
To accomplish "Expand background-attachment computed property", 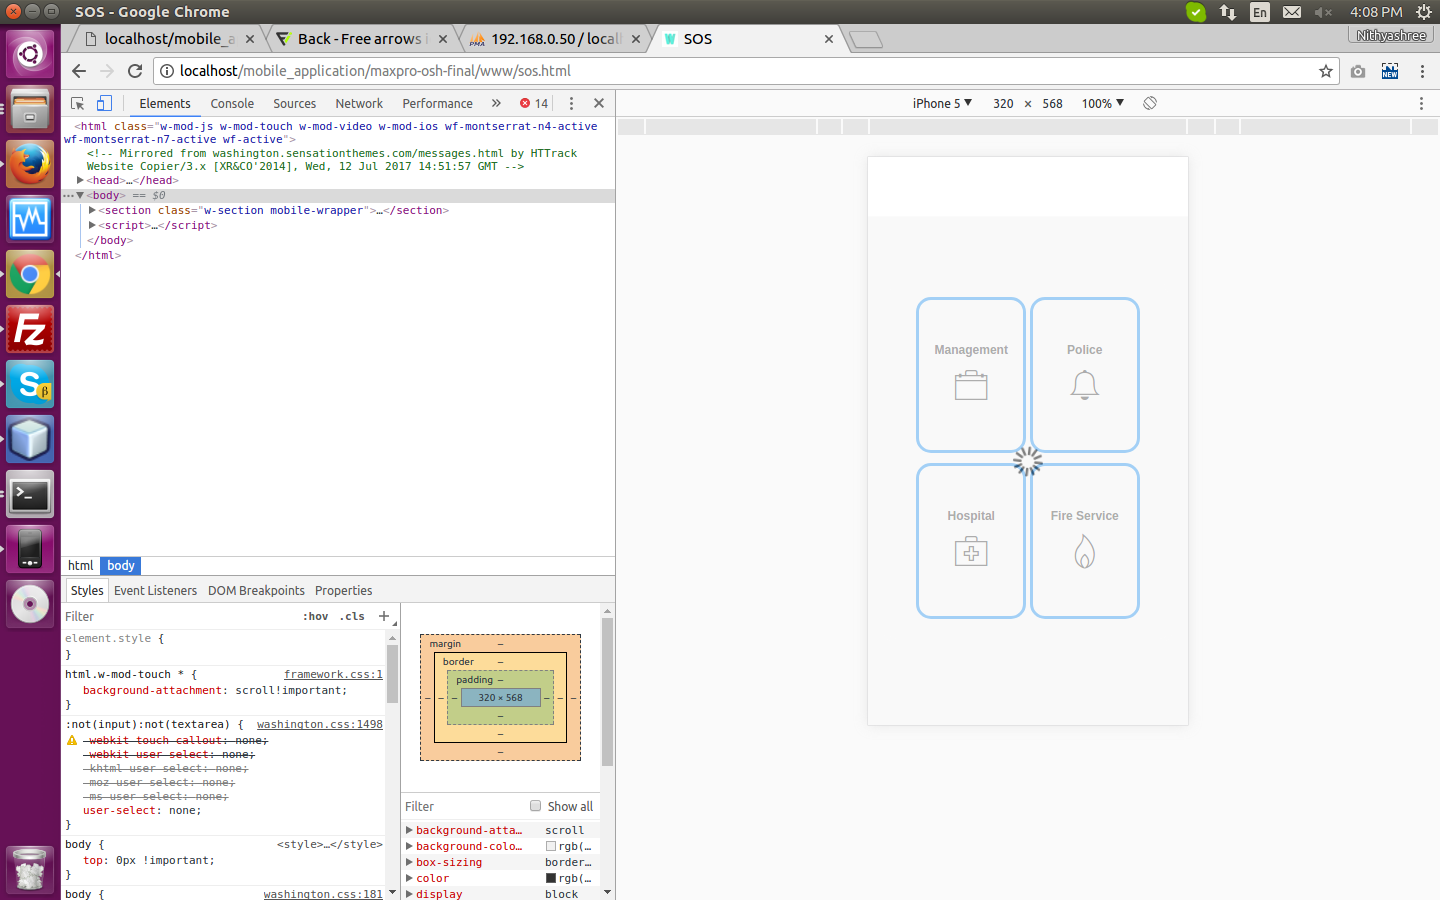I will pos(409,831).
